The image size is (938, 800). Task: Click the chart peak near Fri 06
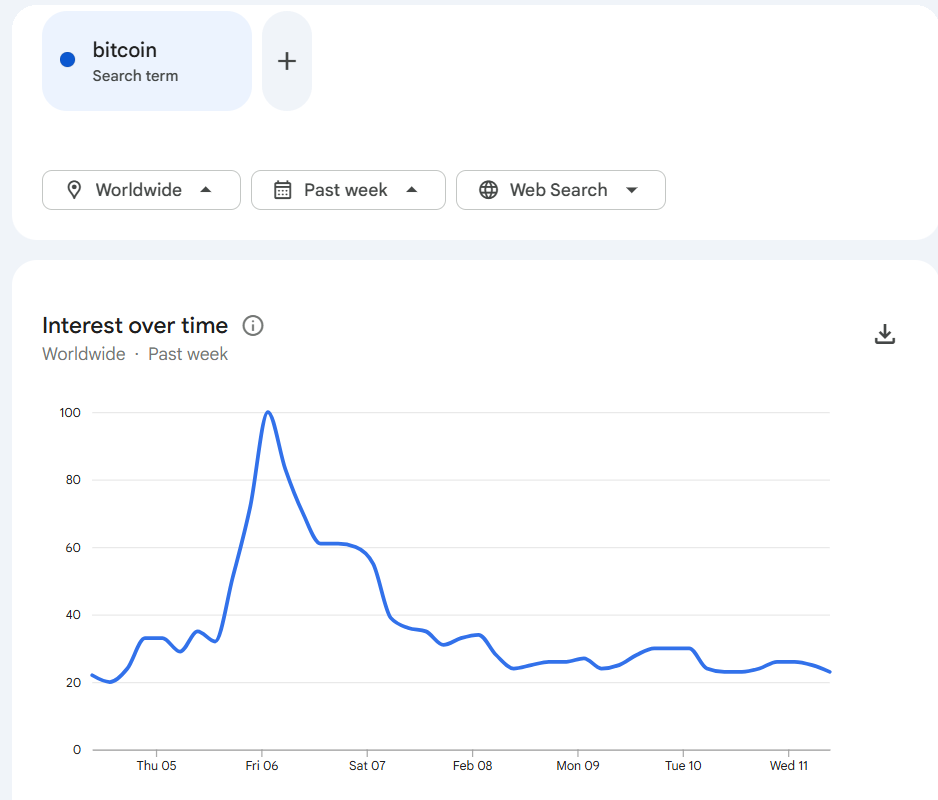268,412
